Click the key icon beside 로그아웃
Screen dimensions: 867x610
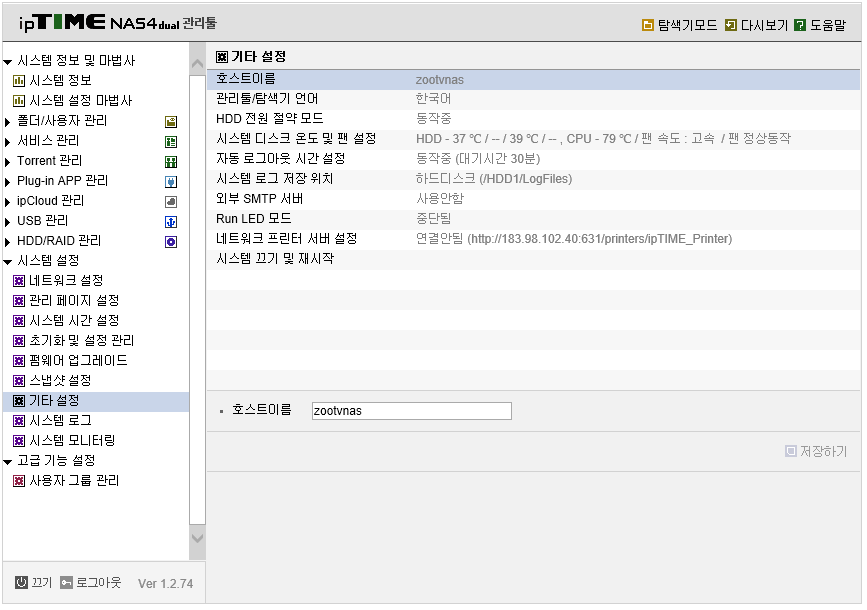coord(66,582)
